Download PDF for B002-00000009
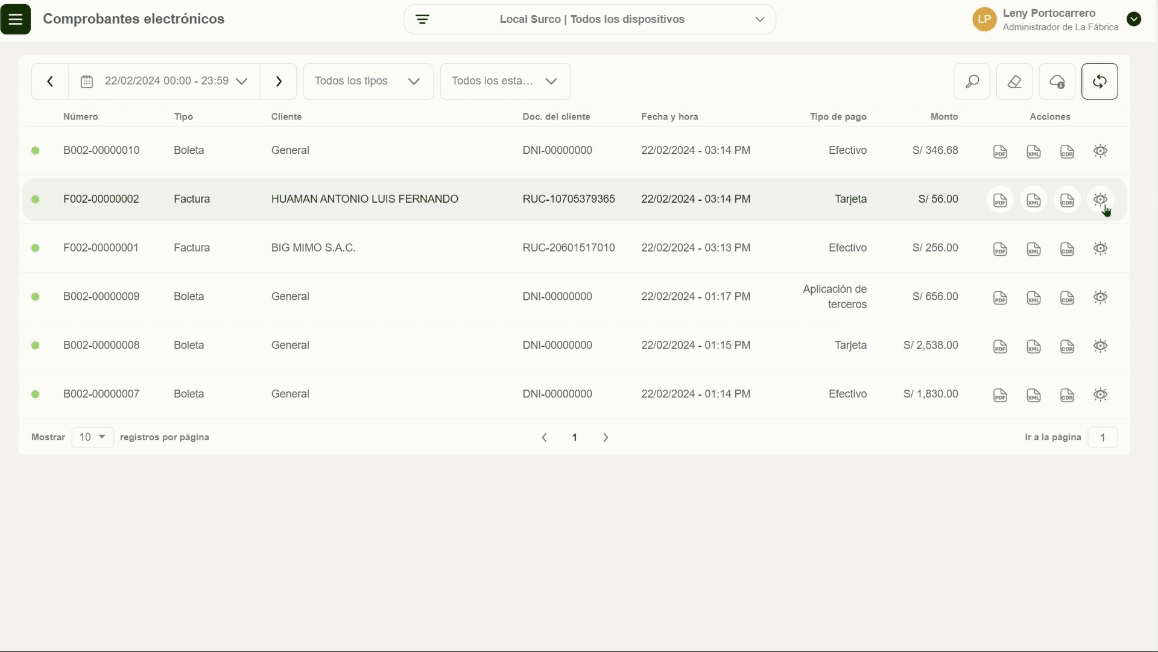Viewport: 1158px width, 652px height. coord(1000,298)
